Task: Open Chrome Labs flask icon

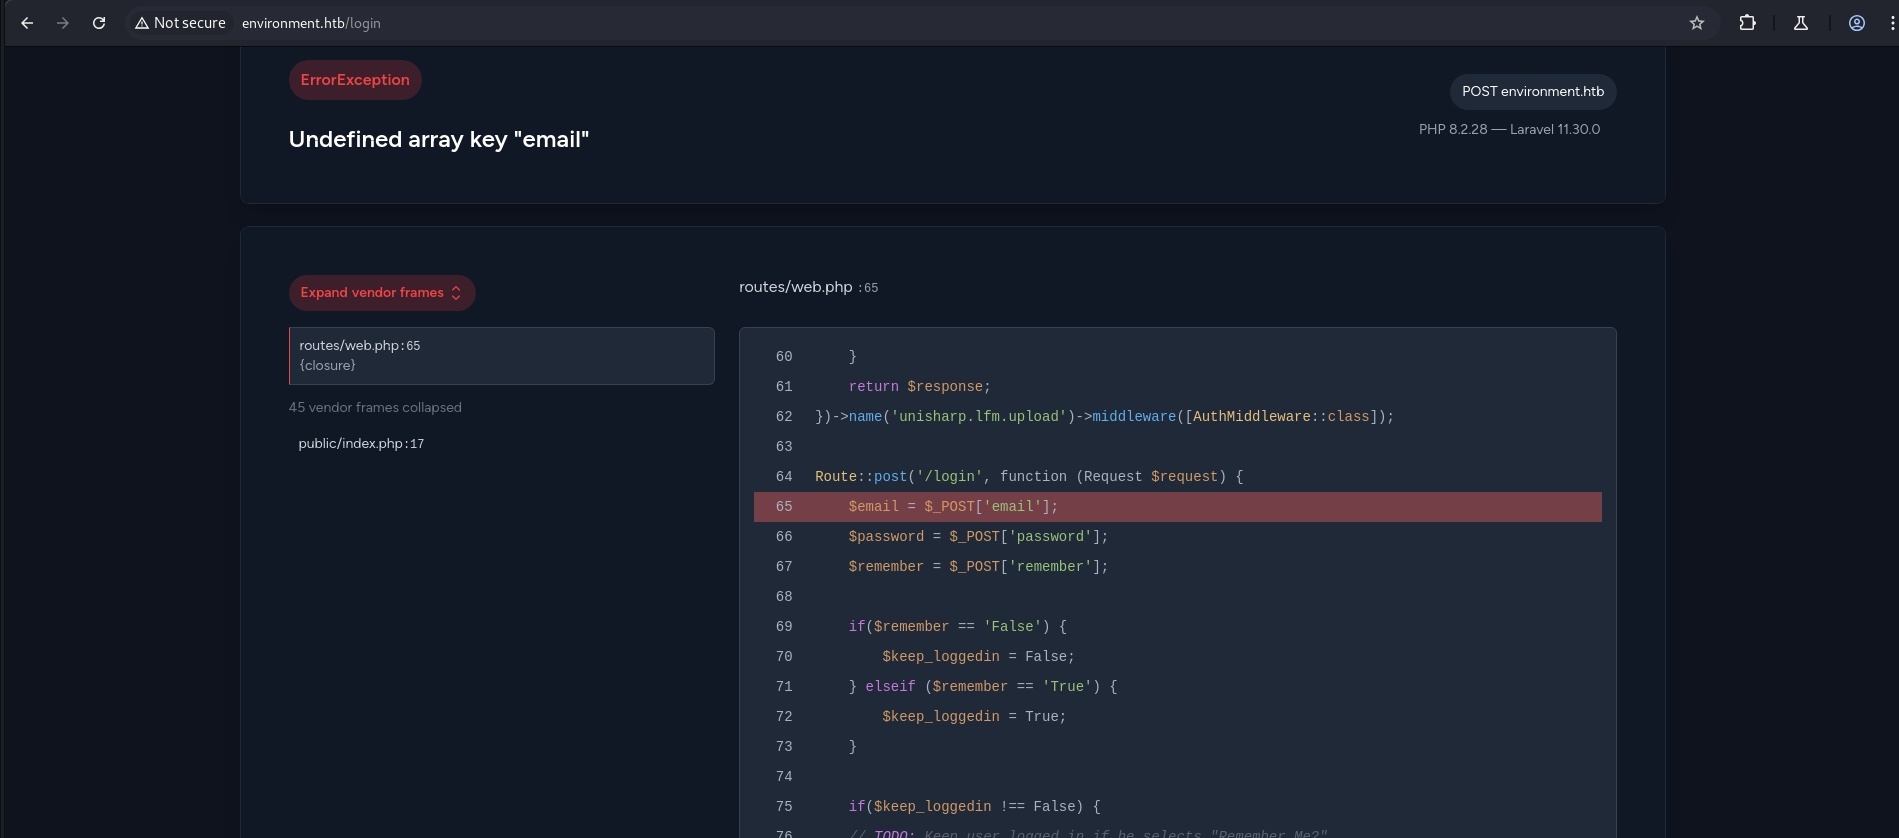Action: pos(1801,23)
